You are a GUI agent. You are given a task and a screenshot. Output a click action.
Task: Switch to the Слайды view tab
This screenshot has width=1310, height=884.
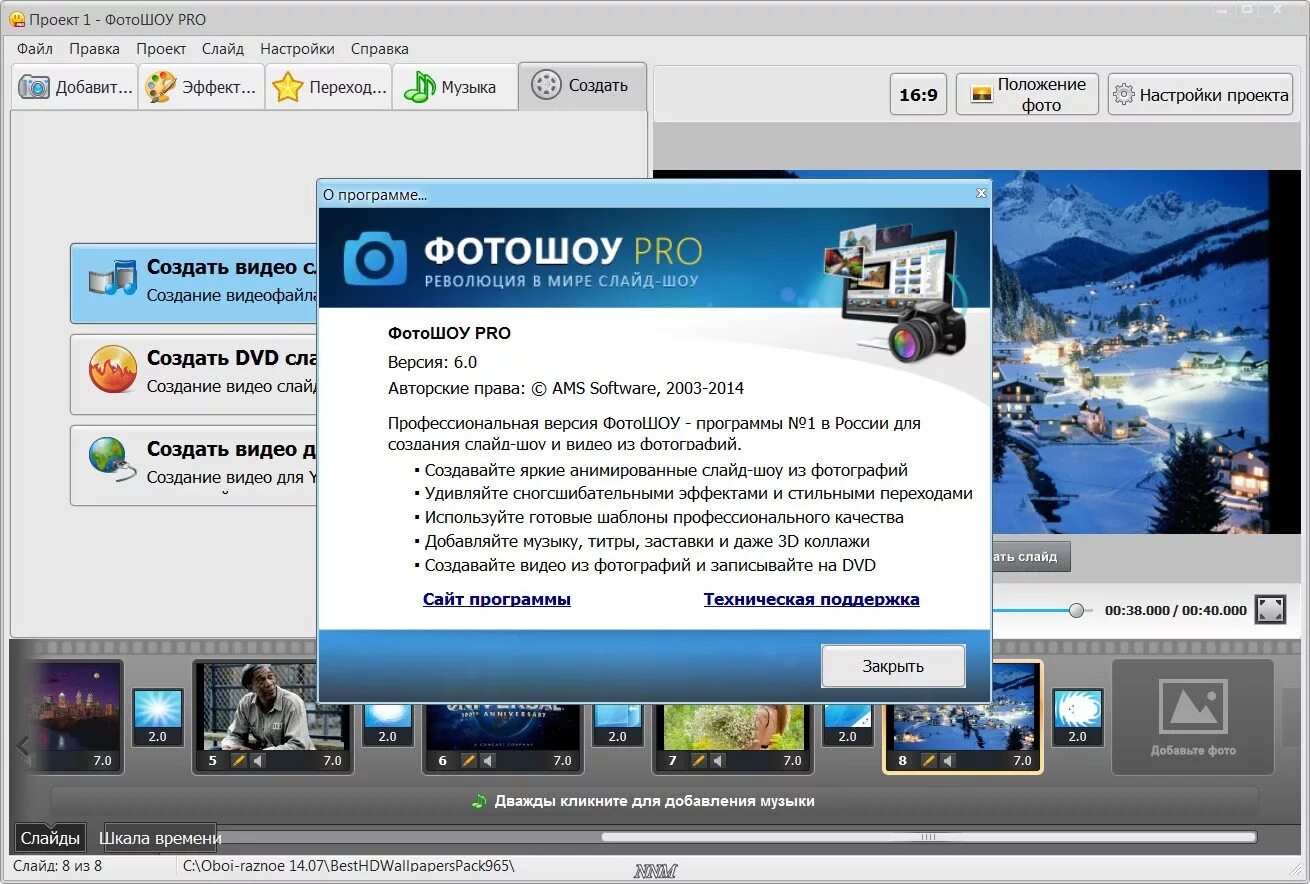[x=50, y=838]
